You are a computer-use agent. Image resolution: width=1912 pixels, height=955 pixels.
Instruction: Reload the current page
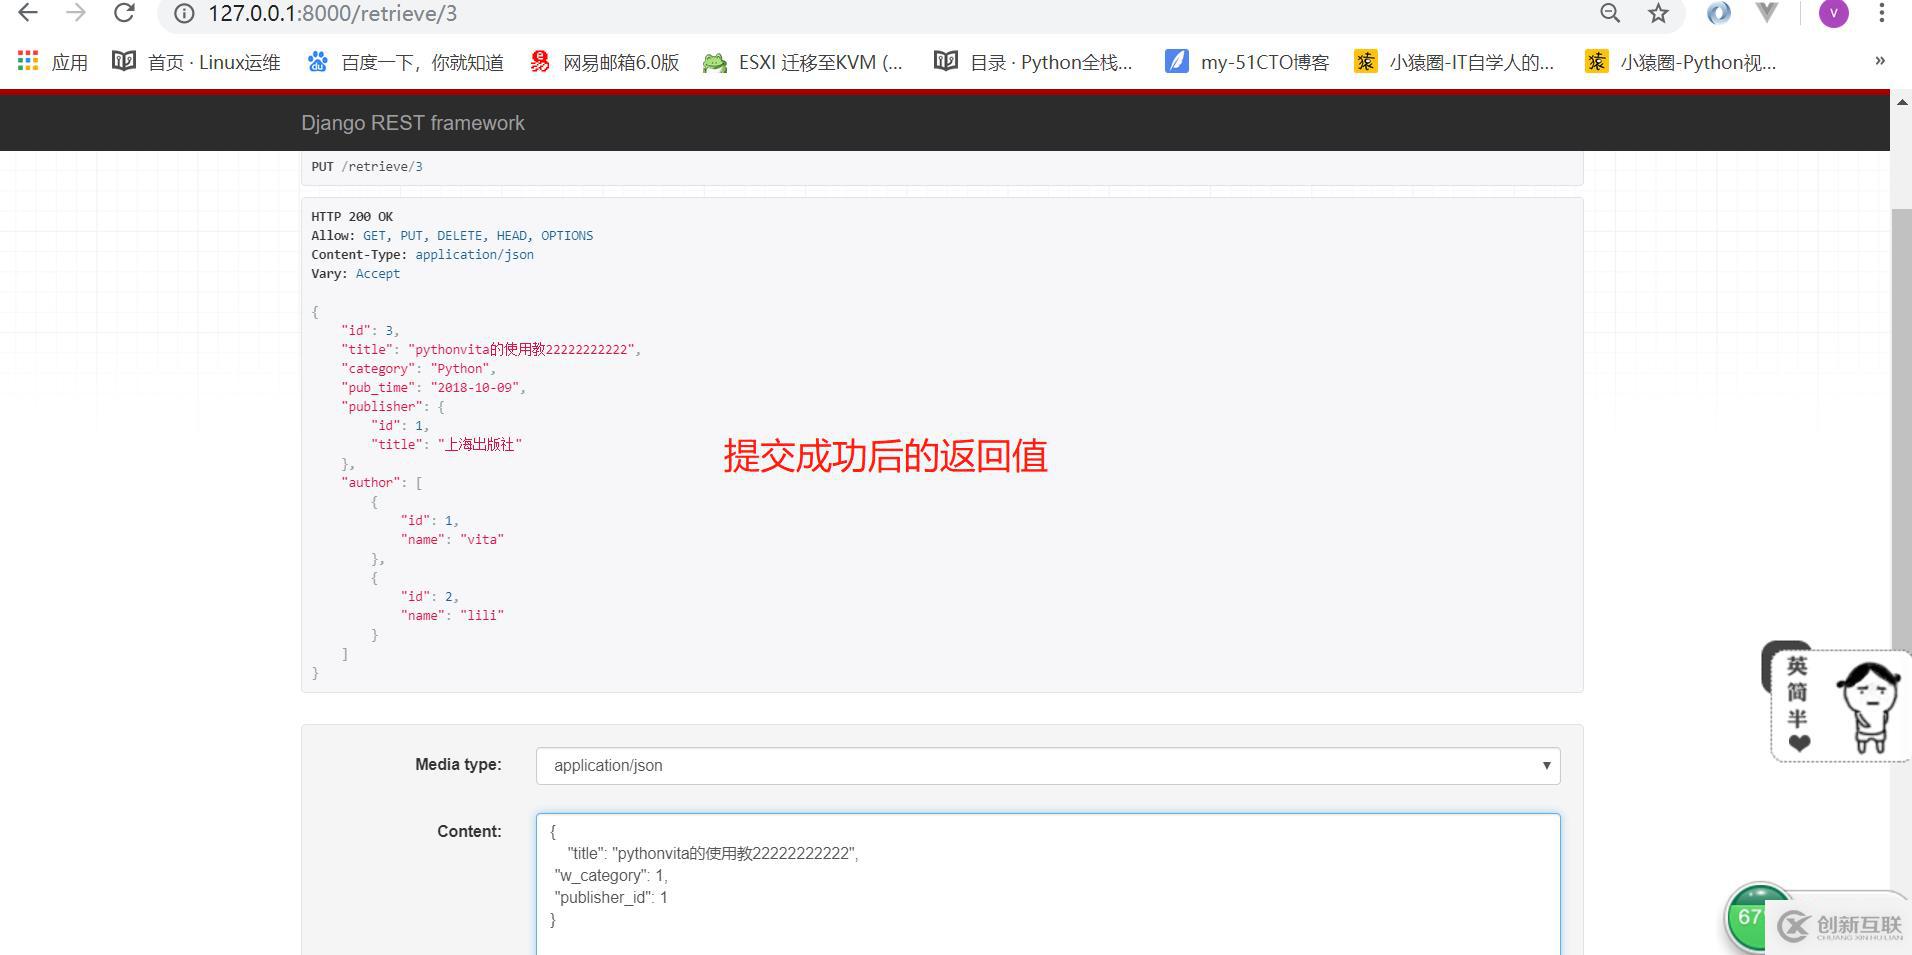coord(124,13)
